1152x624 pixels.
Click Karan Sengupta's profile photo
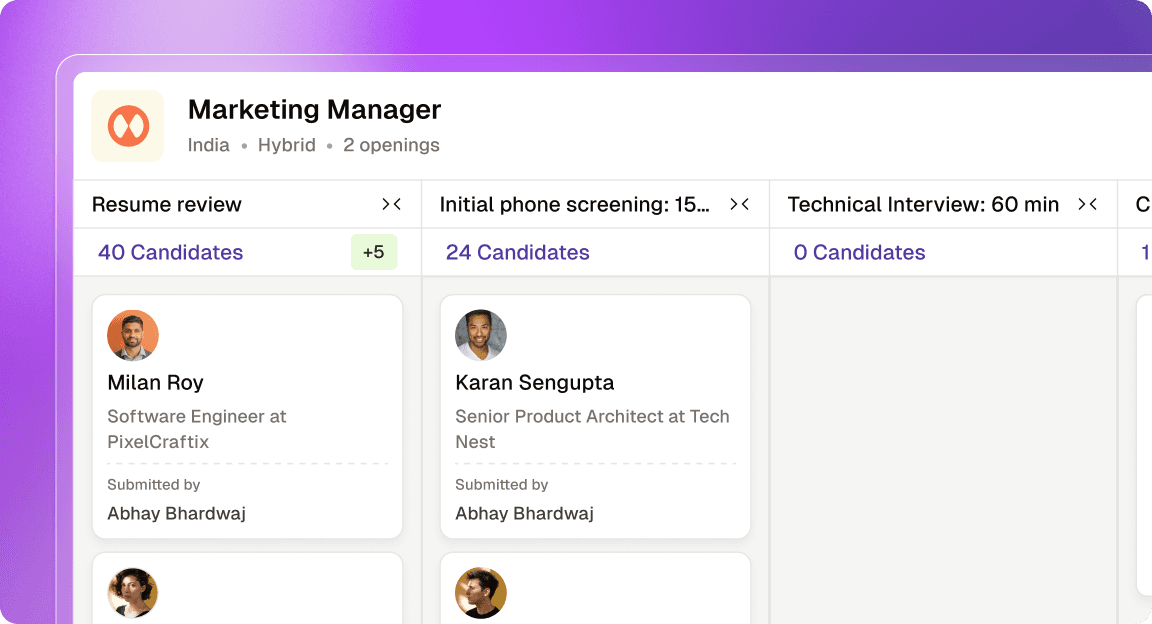[481, 335]
